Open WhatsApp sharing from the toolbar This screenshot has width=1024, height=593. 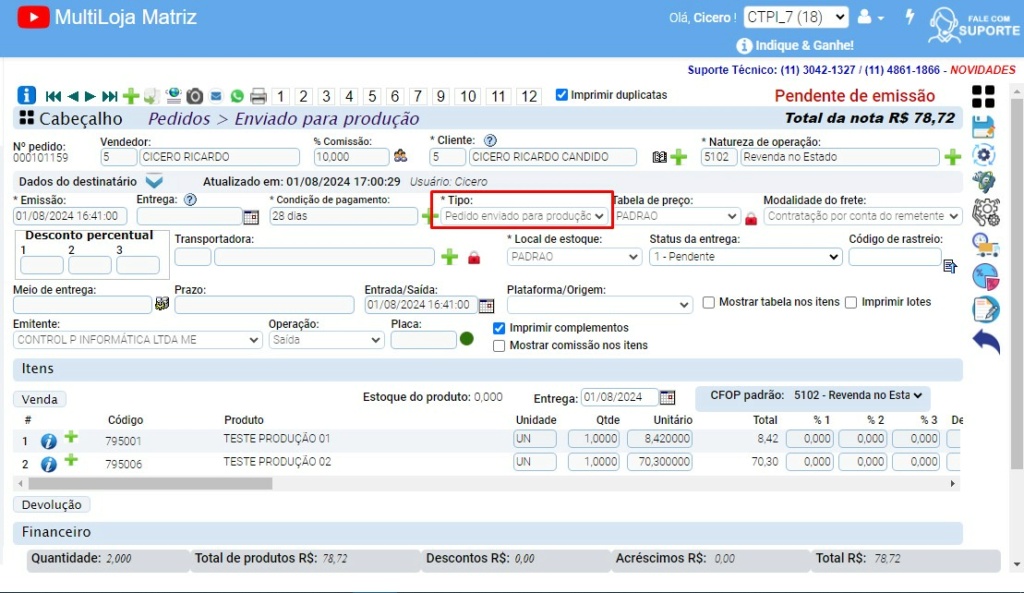coord(237,95)
